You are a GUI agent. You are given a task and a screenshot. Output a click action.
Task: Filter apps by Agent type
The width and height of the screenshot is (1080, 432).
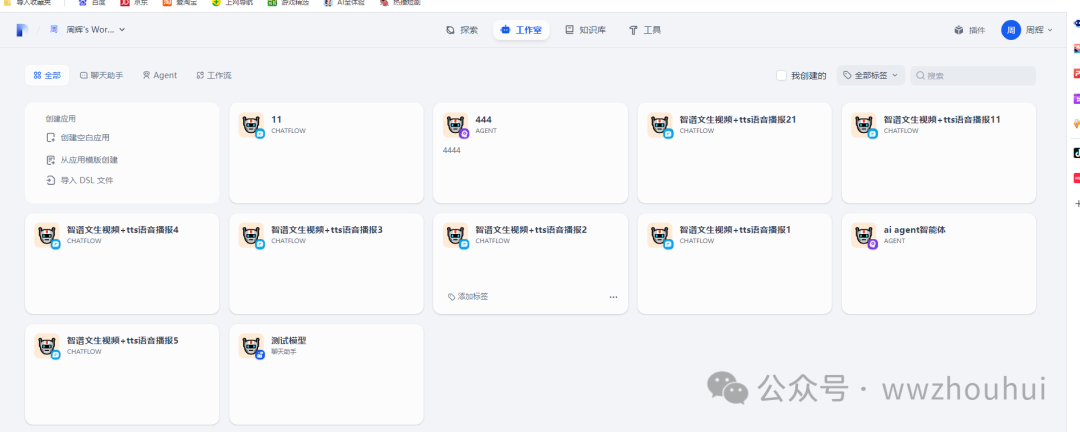[x=159, y=75]
